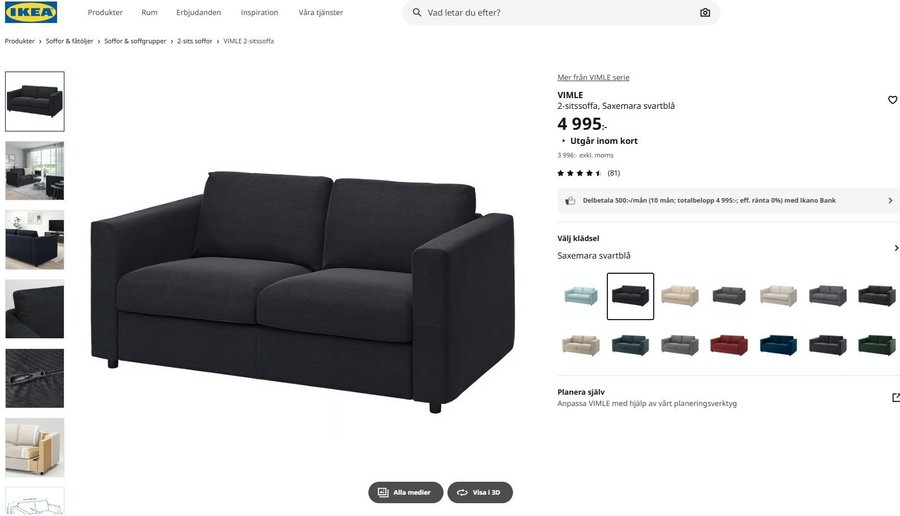Open Mer från VIMLE serie link
This screenshot has width=900, height=516.
pyautogui.click(x=593, y=77)
